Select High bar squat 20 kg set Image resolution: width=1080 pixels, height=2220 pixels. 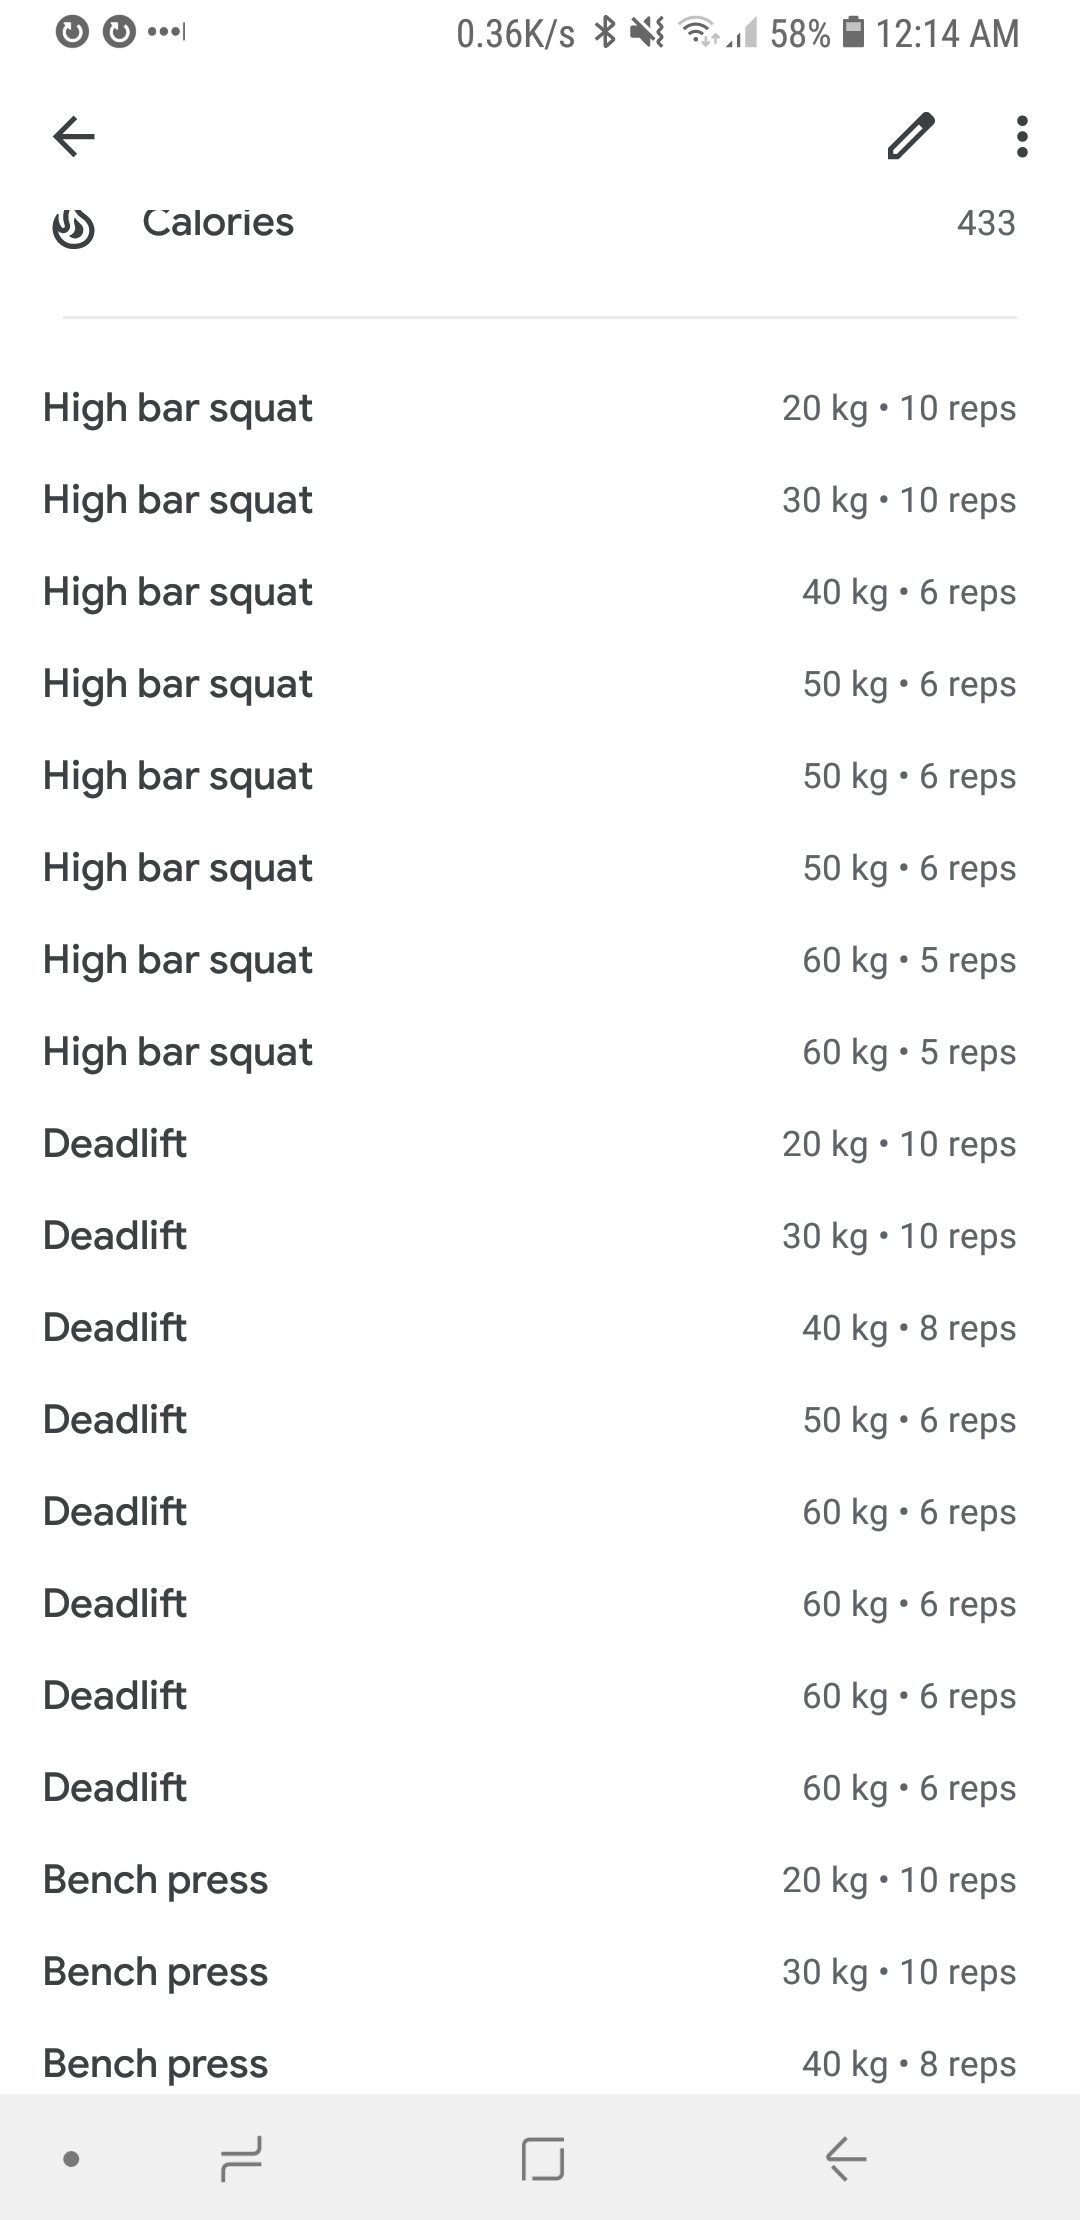point(540,408)
